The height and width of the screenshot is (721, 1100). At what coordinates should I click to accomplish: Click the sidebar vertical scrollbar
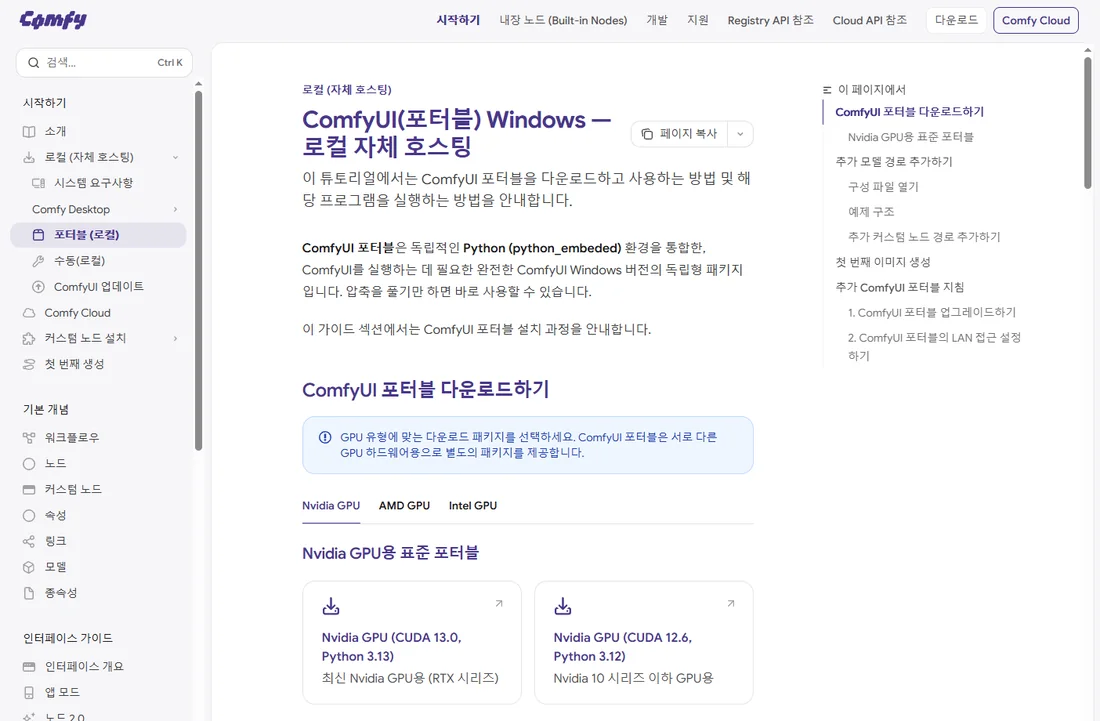[x=199, y=271]
